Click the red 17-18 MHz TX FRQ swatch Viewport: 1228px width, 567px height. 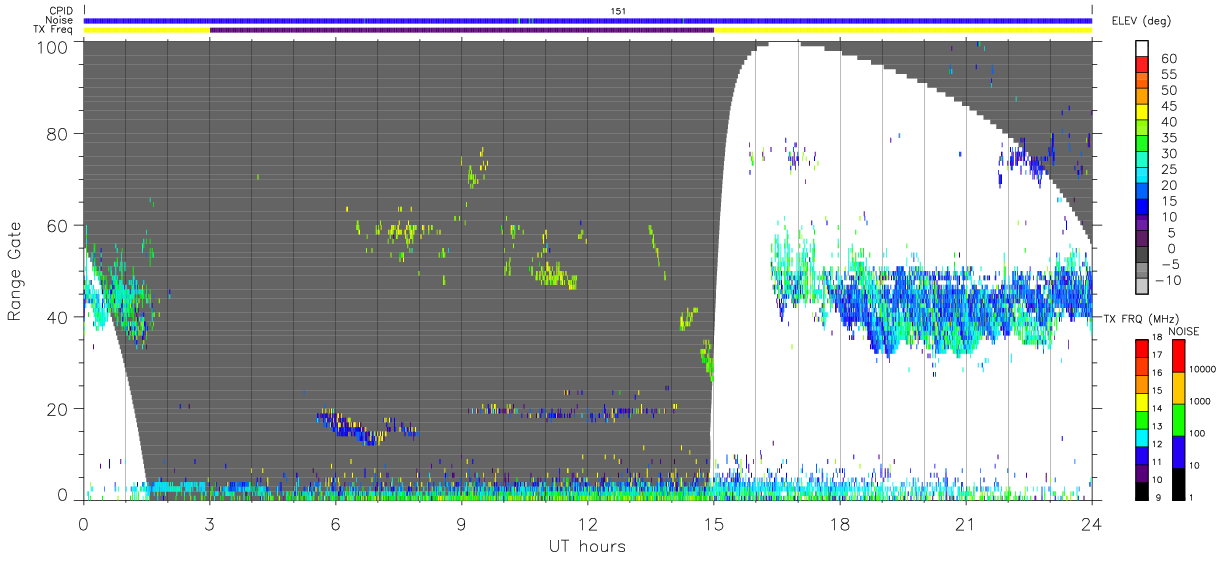point(1143,347)
